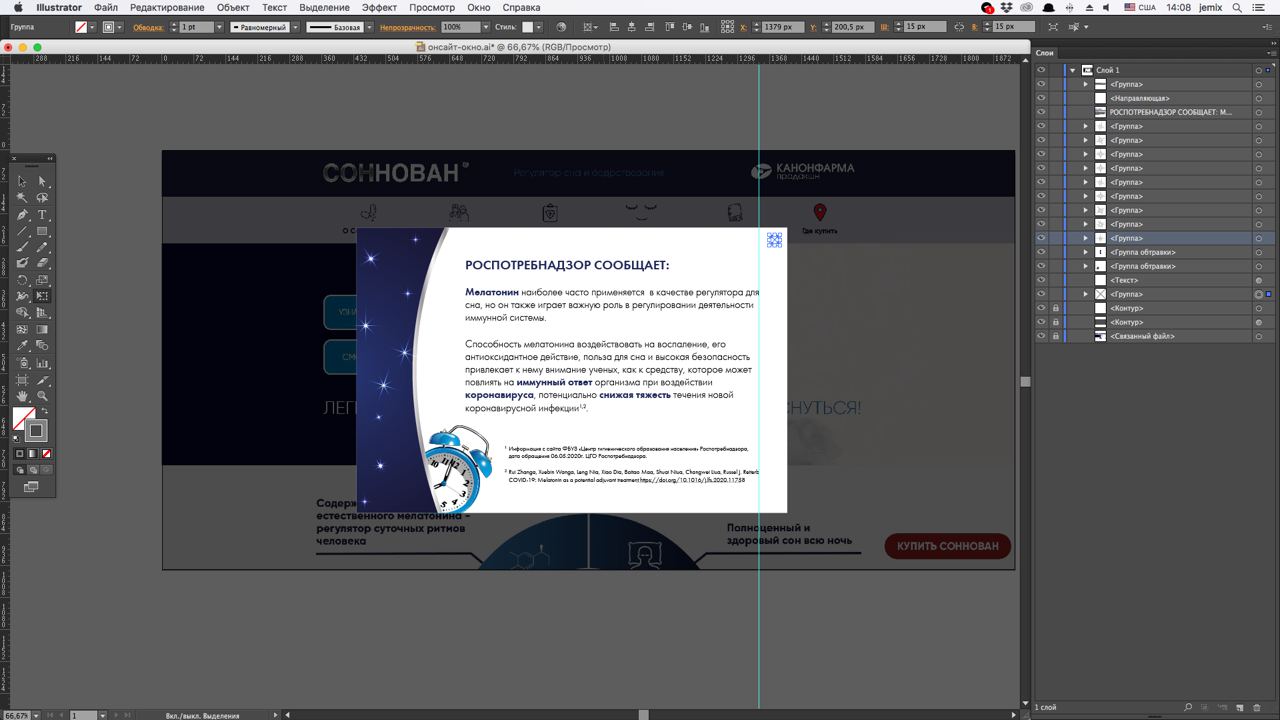Select the Type (T) tool
Screen dimensions: 1280x720
tap(42, 214)
